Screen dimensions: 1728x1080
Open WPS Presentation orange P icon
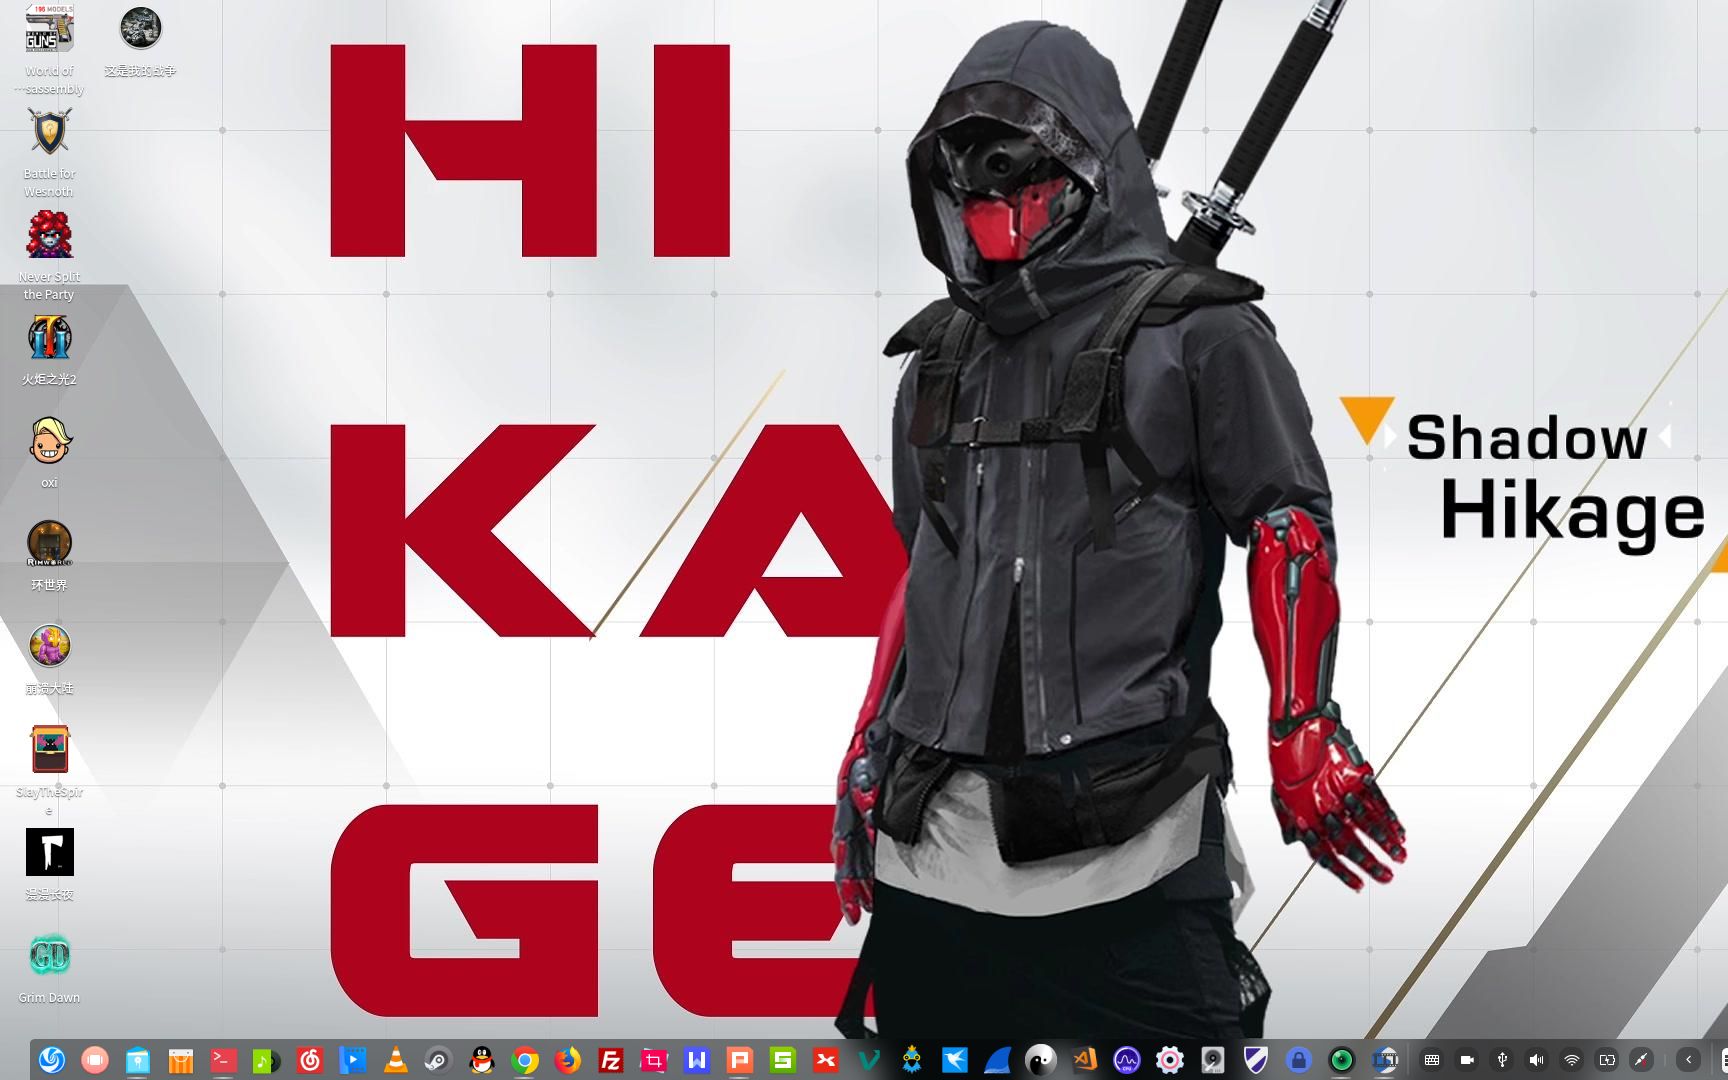click(740, 1059)
